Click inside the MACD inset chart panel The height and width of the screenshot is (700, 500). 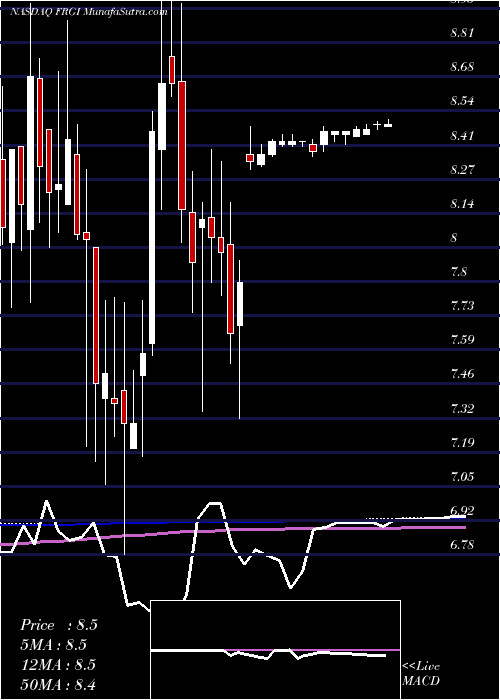pyautogui.click(x=276, y=650)
